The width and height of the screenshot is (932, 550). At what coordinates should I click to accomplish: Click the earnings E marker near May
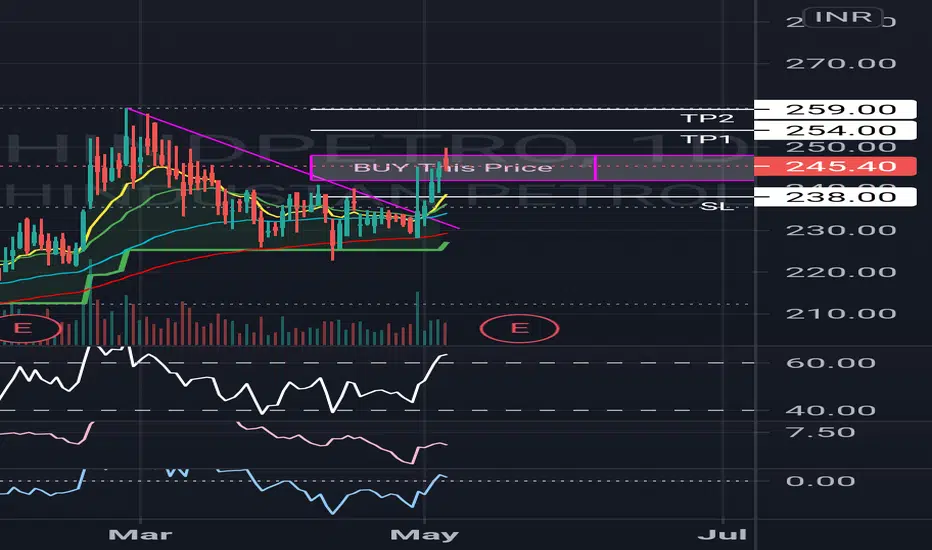[x=519, y=328]
